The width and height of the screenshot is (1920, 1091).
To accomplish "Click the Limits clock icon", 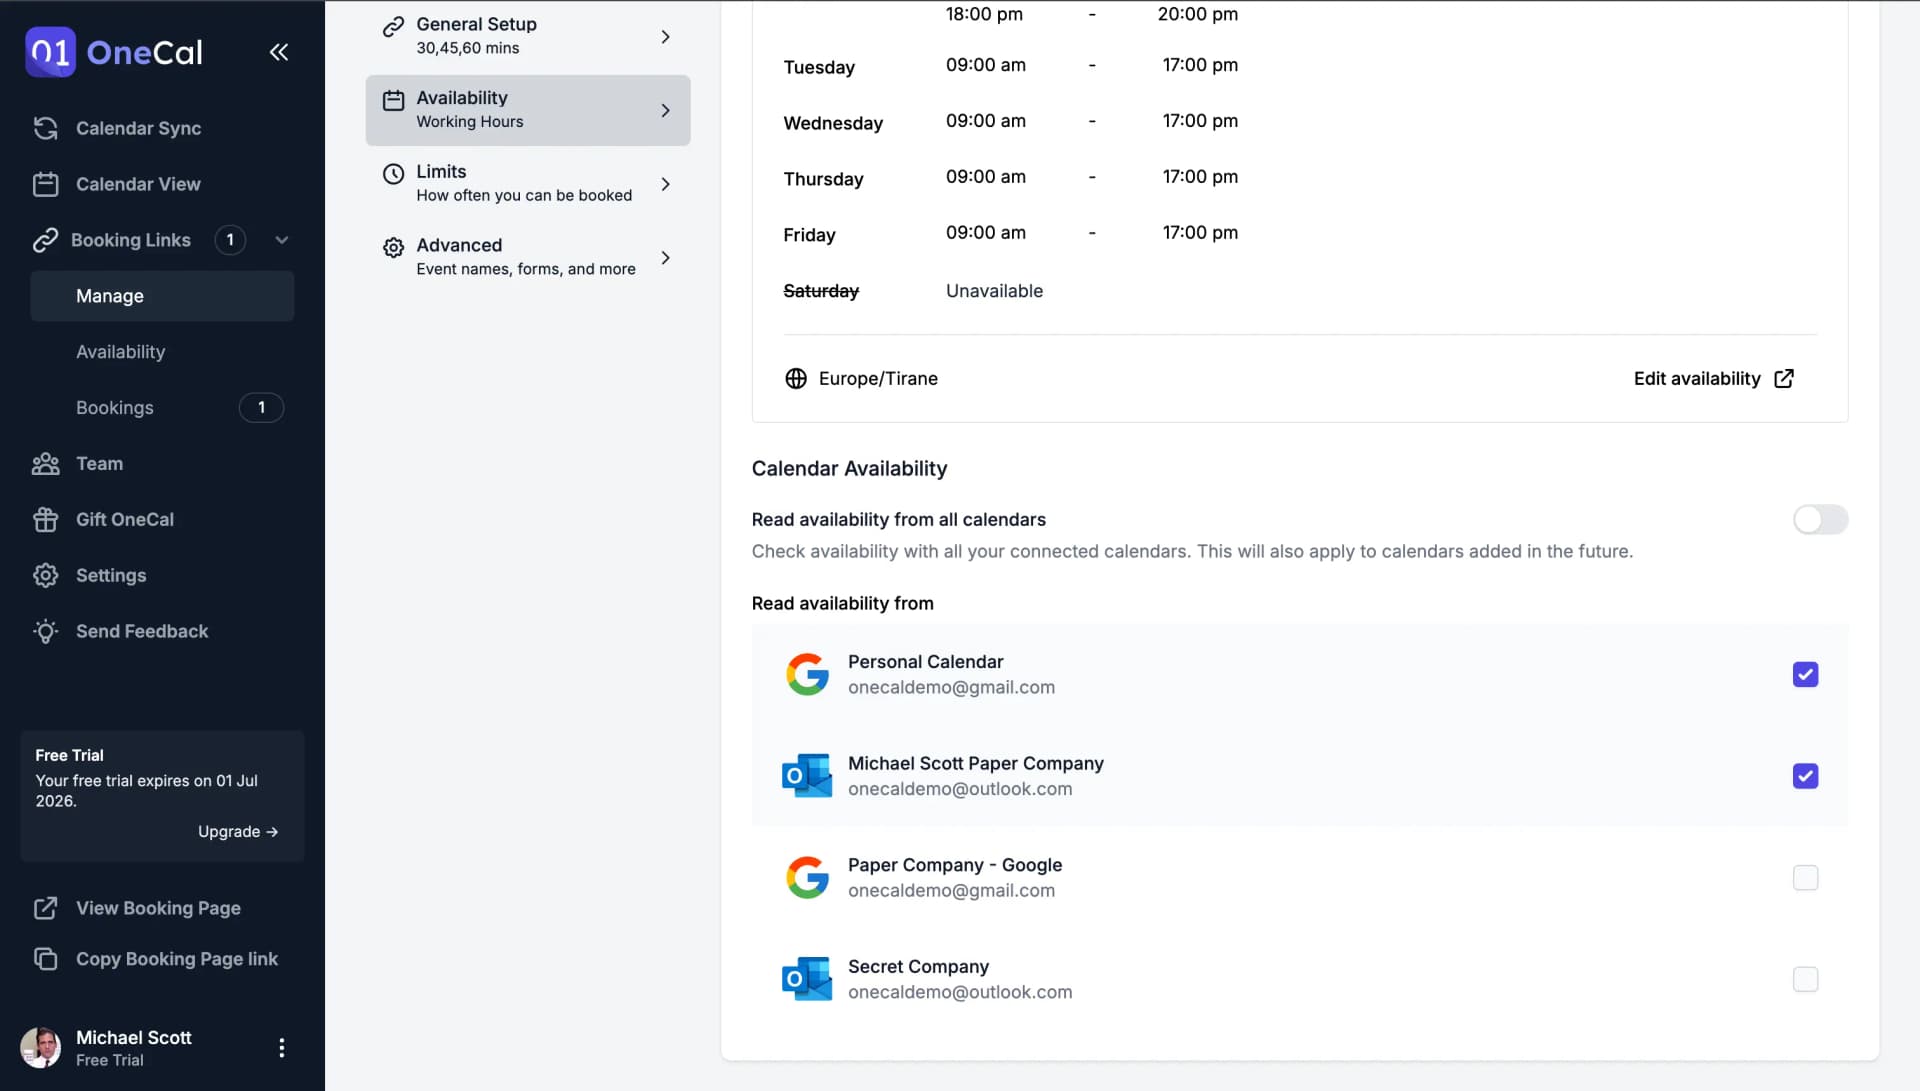I will [394, 174].
